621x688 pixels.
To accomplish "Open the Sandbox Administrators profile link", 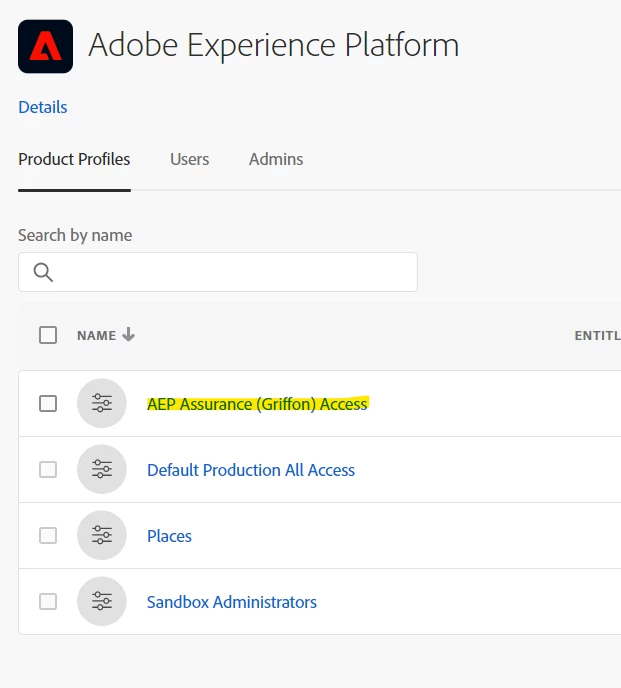I will pyautogui.click(x=232, y=602).
